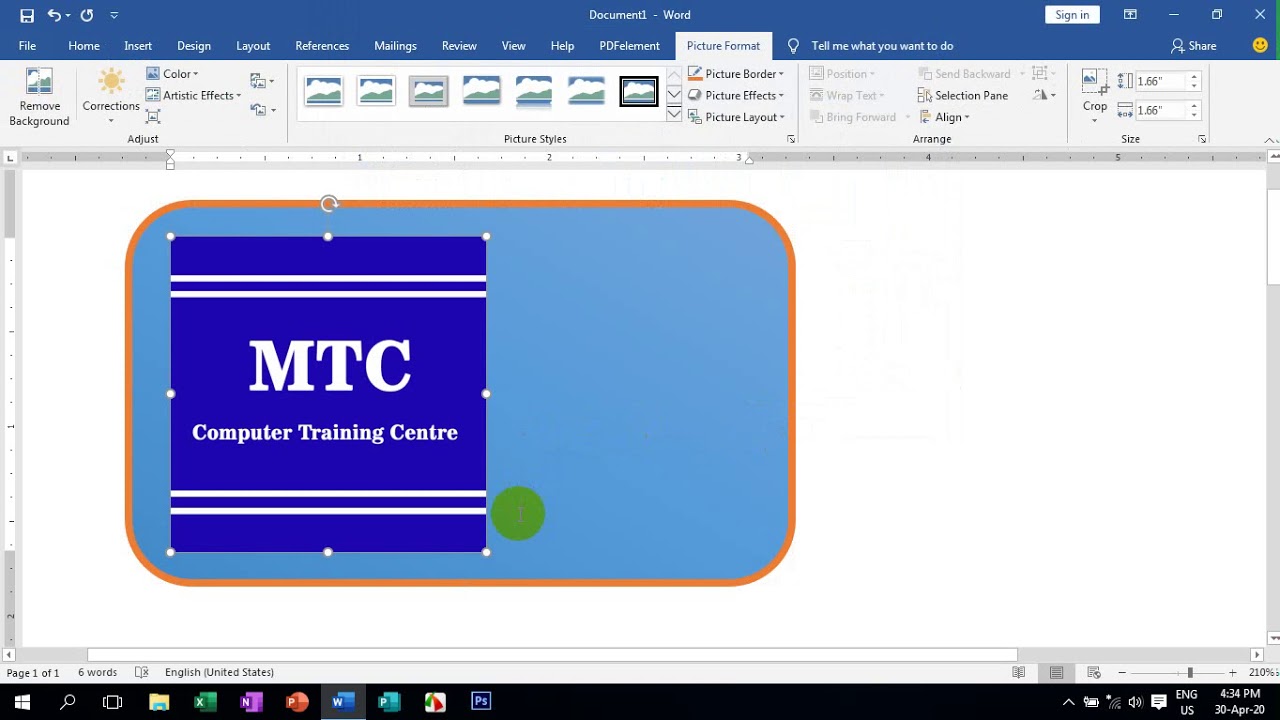Click the Crop tool icon
This screenshot has height=720, width=1280.
pyautogui.click(x=1095, y=82)
